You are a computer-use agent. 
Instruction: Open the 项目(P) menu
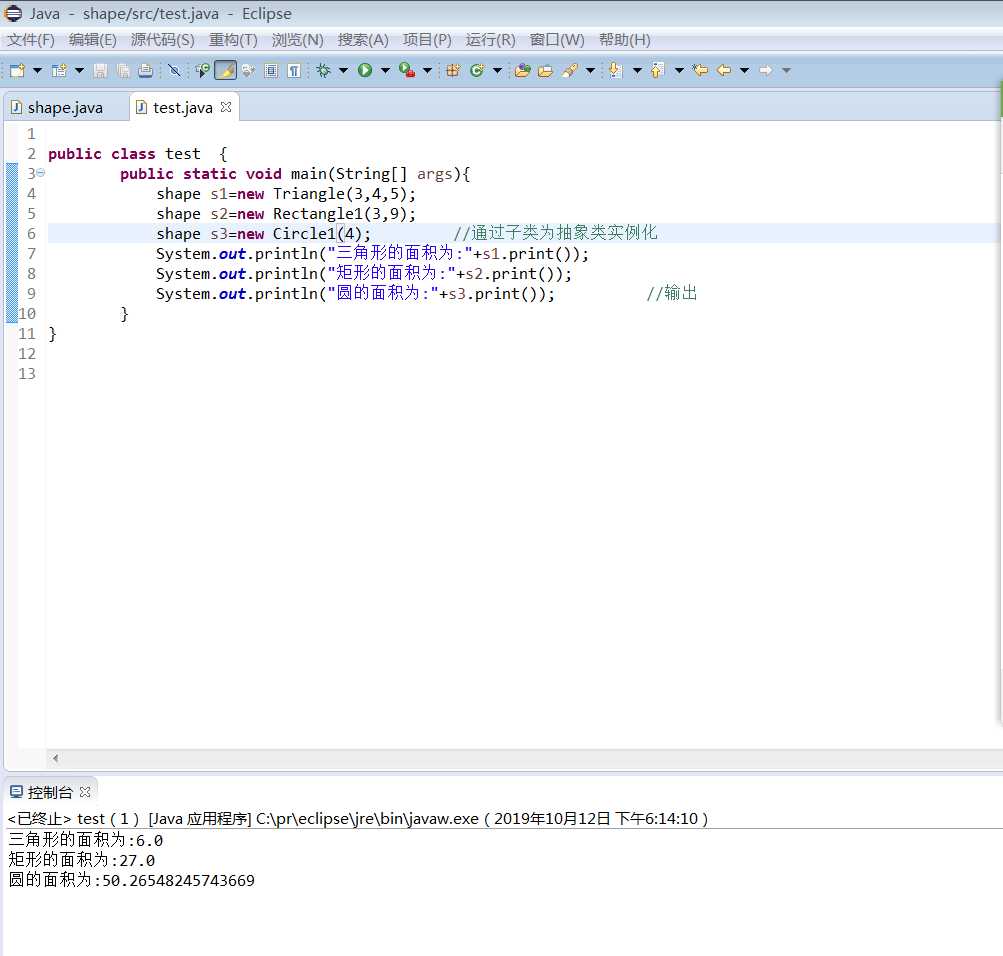(x=427, y=40)
